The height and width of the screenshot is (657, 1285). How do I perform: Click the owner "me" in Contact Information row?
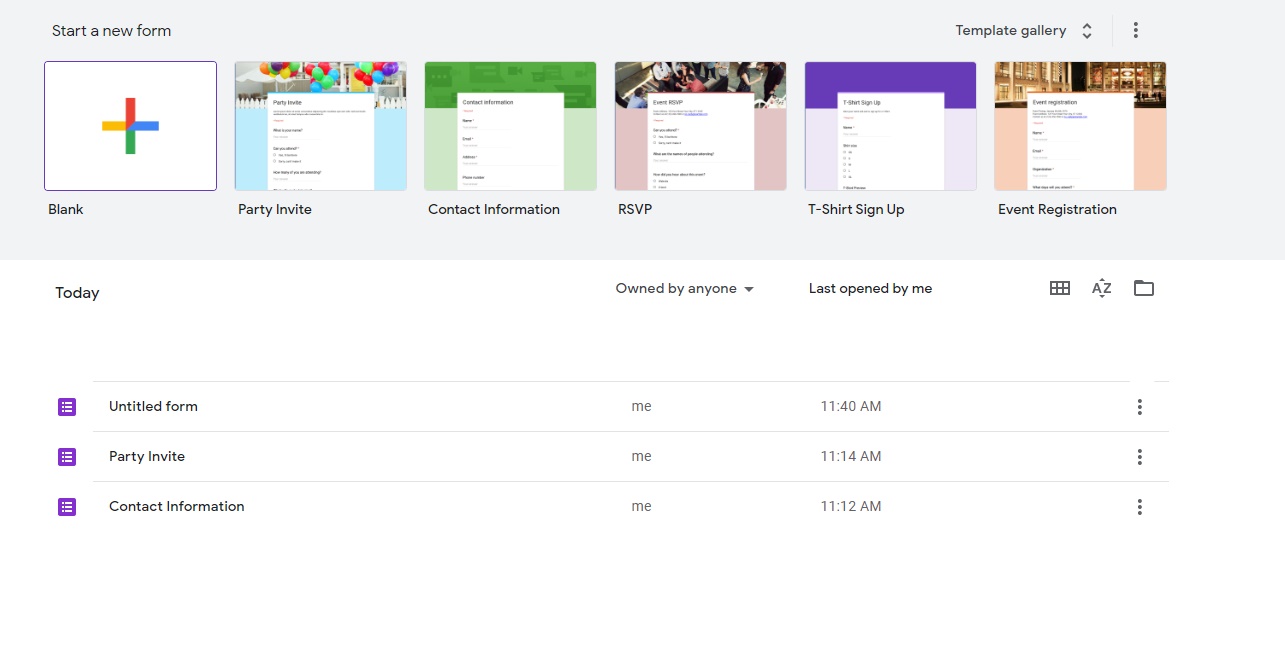(641, 507)
